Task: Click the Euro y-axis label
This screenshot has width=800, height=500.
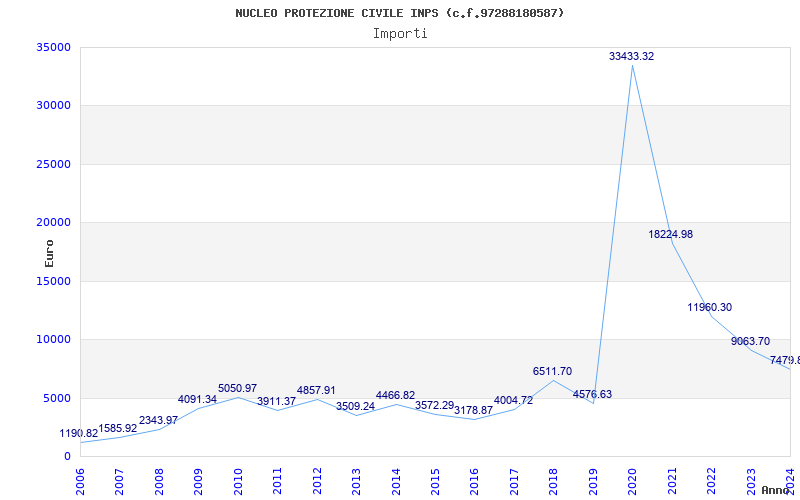Action: 49,252
